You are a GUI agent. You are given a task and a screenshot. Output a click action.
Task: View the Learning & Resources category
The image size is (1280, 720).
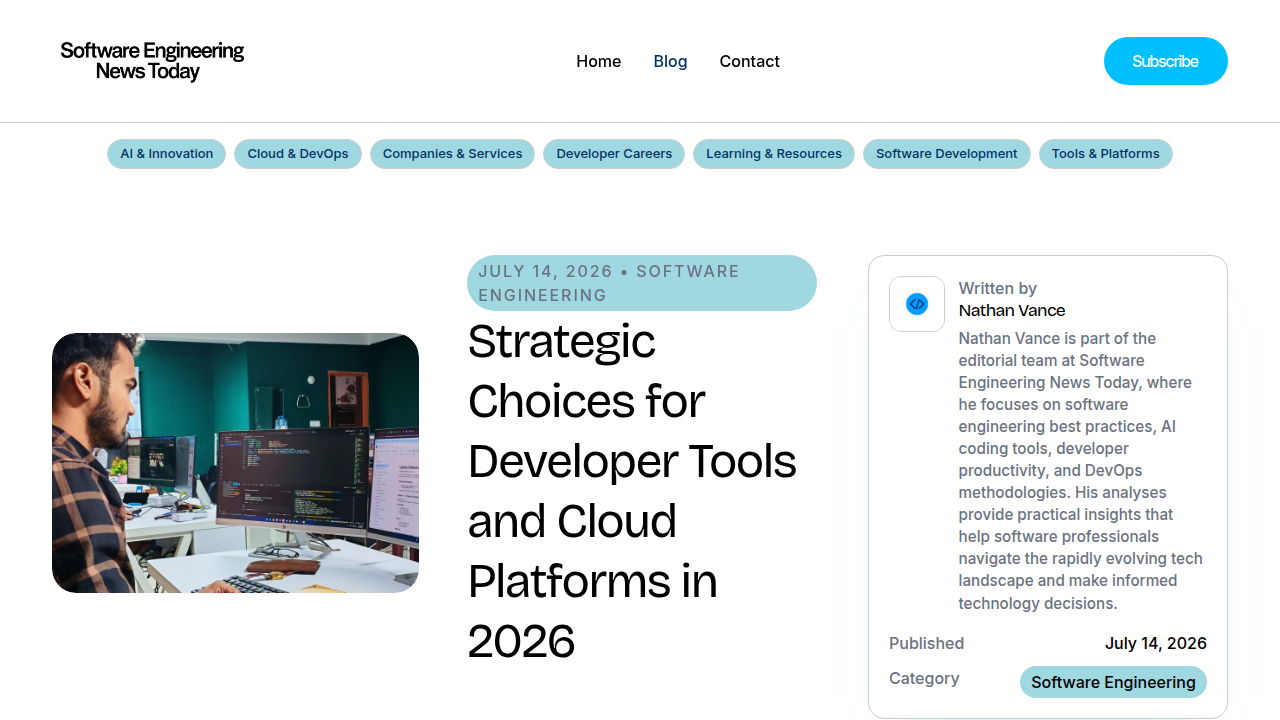pyautogui.click(x=774, y=154)
